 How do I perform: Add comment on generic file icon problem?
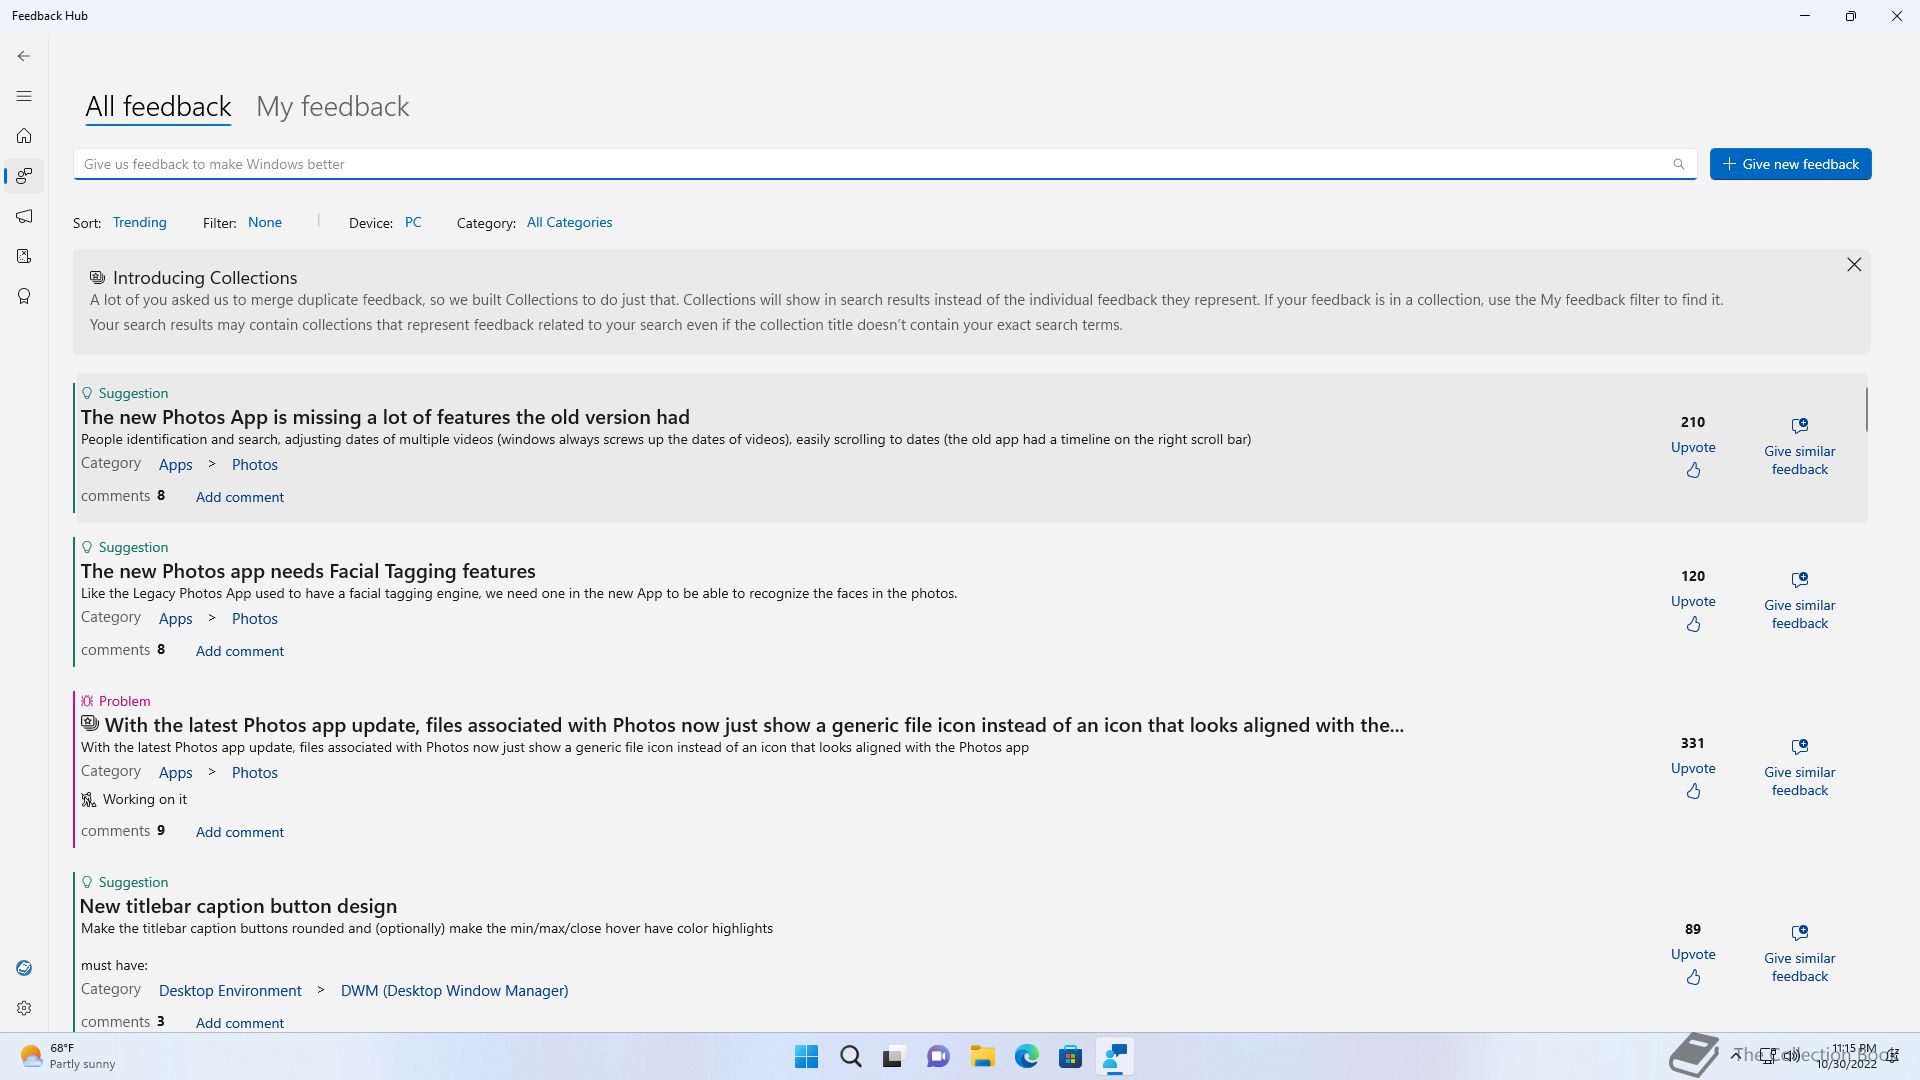tap(240, 832)
